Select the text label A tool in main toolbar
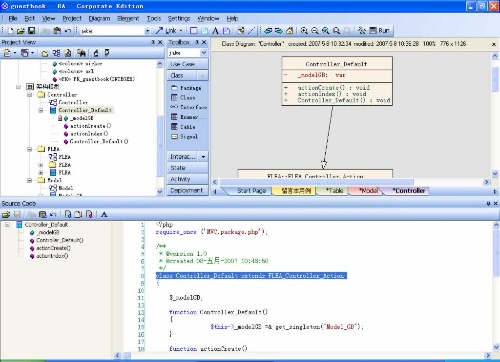500x362 pixels. 215,31
